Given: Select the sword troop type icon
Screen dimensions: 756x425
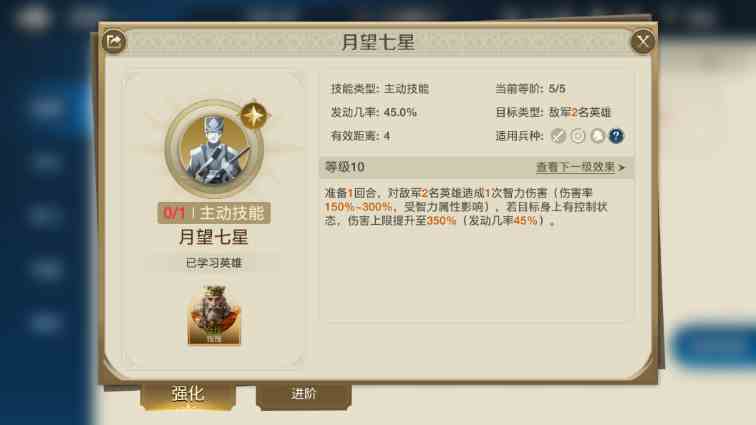Looking at the screenshot, I should pos(558,136).
